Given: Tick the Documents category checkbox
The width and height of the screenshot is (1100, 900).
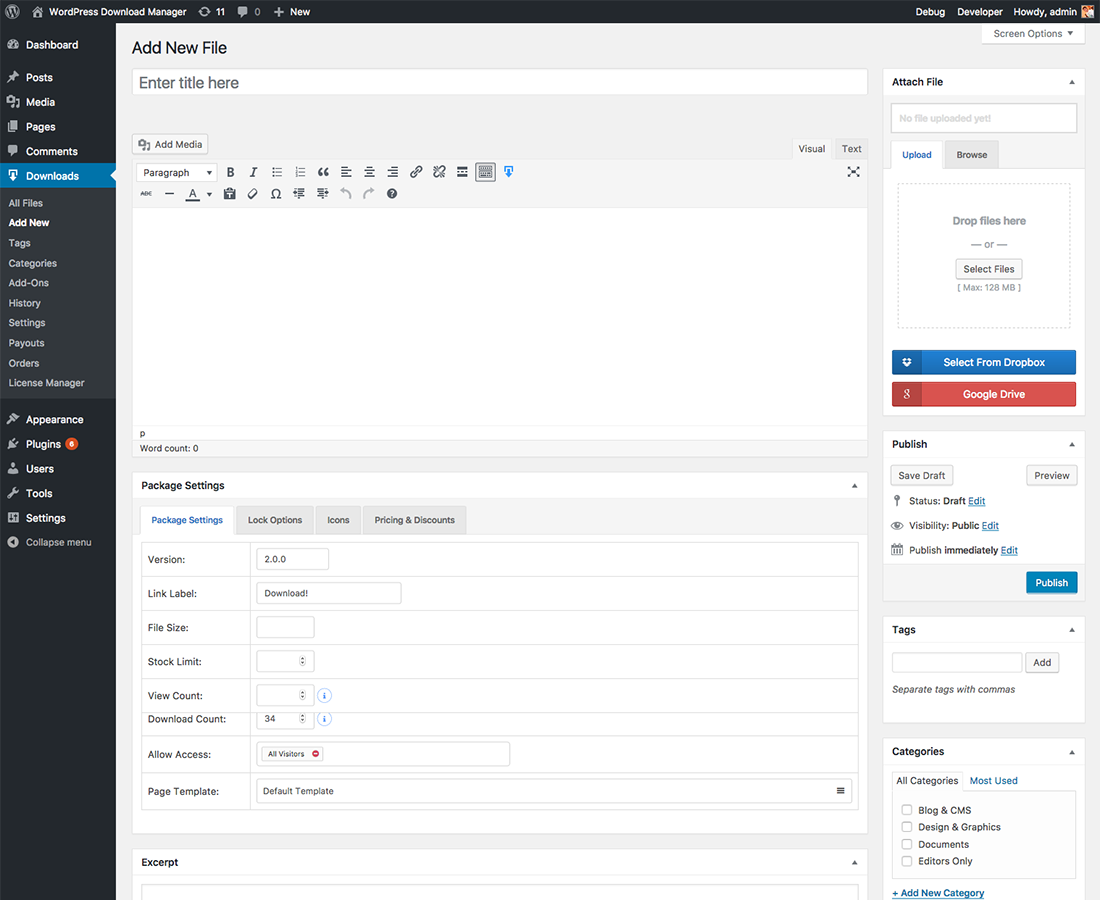Looking at the screenshot, I should 907,844.
